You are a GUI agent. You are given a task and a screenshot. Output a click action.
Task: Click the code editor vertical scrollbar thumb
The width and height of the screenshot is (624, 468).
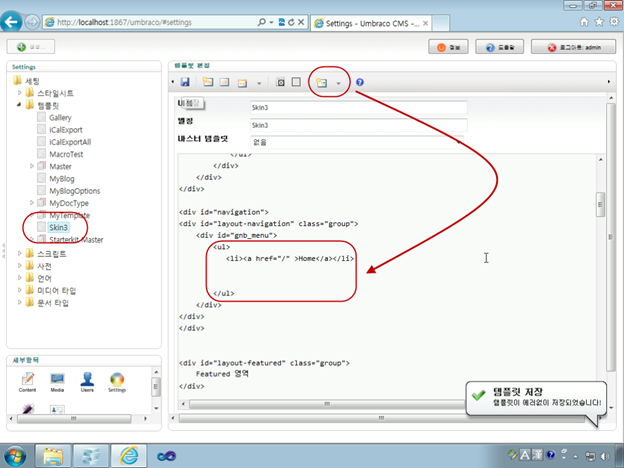click(601, 204)
